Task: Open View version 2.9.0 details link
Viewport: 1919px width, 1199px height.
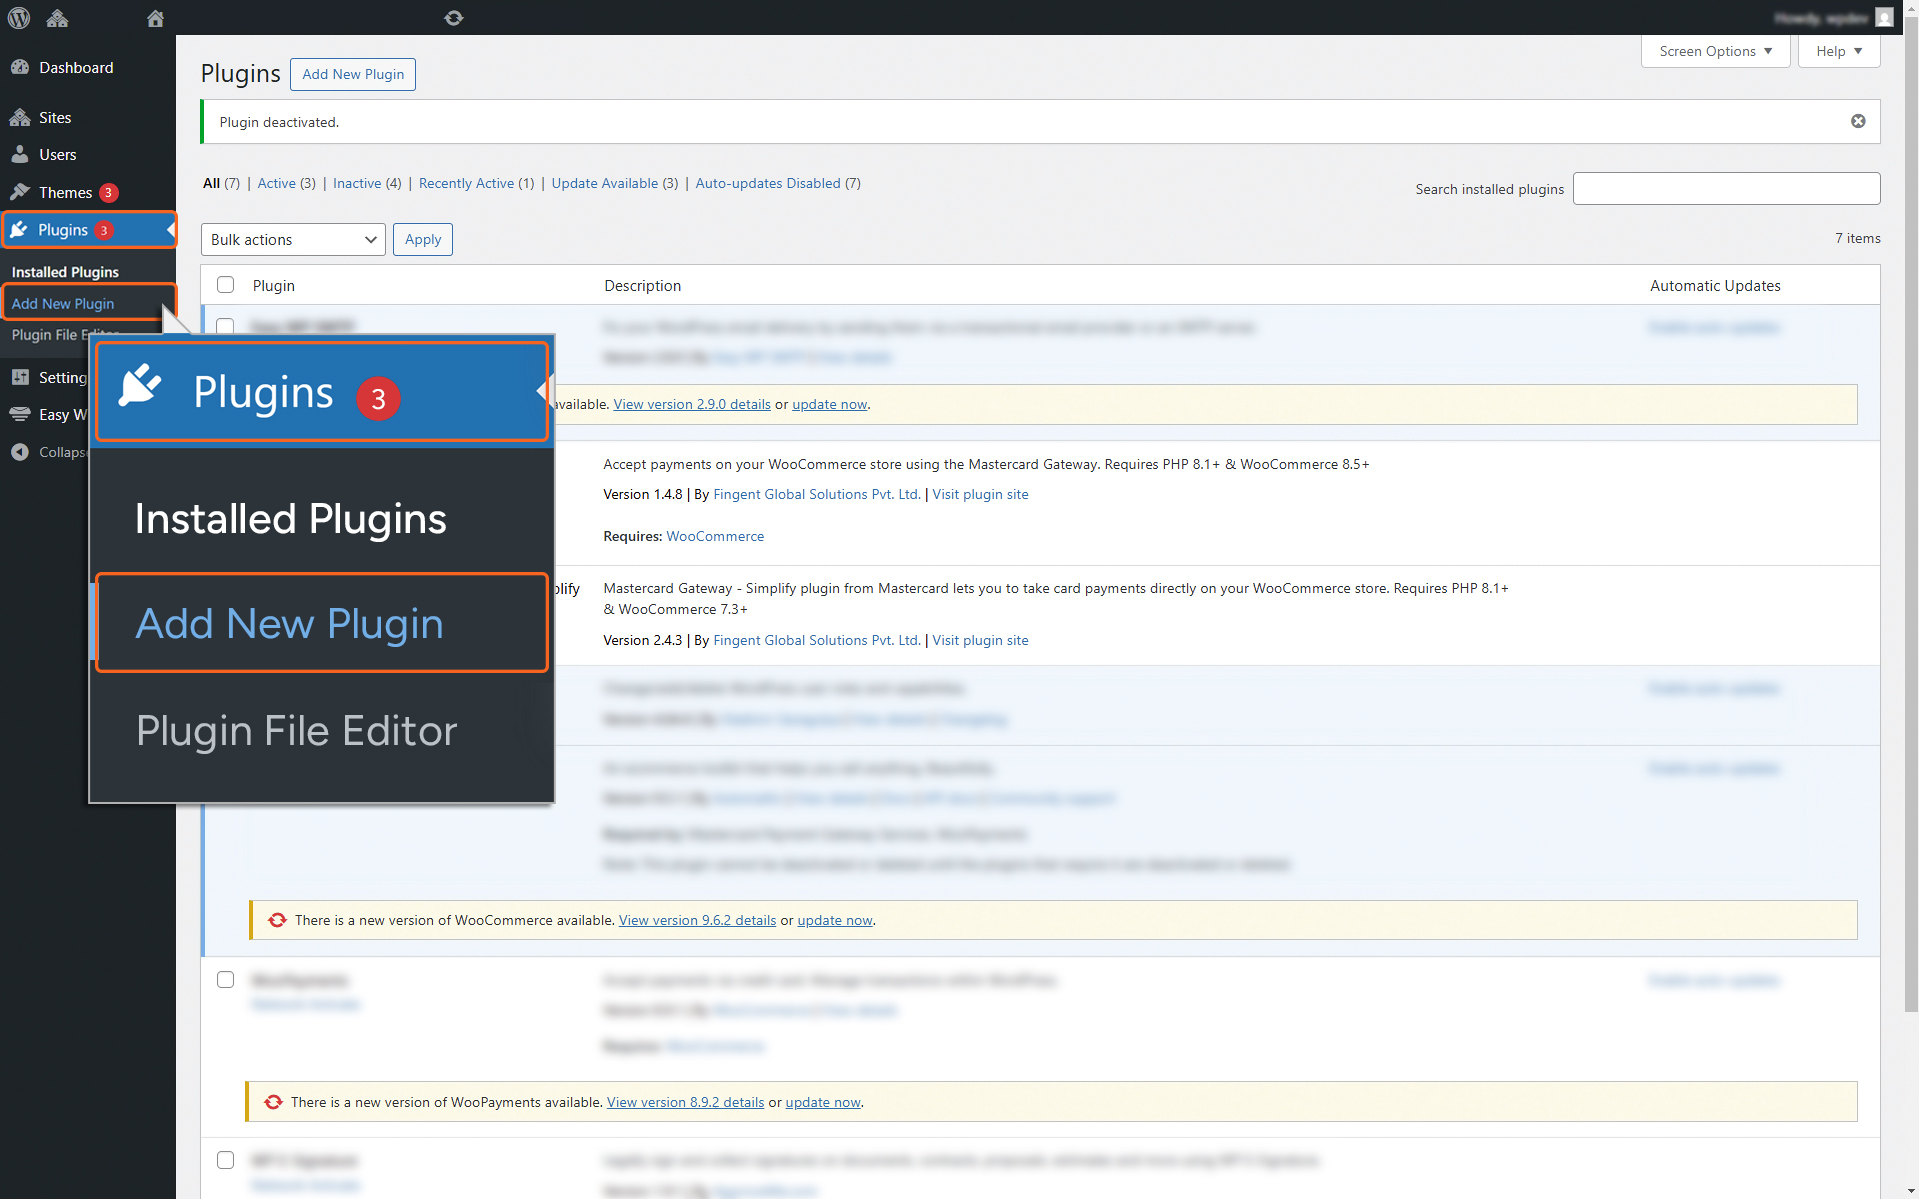Action: 692,404
